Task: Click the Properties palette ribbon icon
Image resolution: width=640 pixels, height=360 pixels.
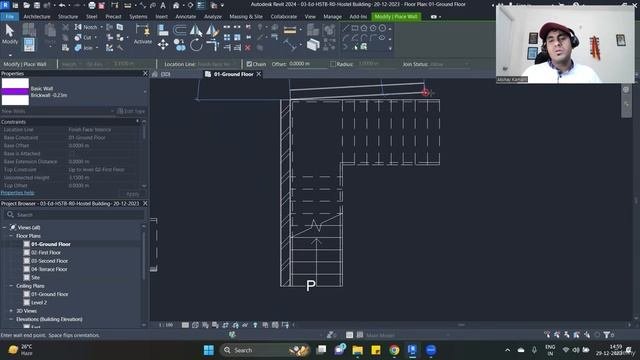Action: 29,44
